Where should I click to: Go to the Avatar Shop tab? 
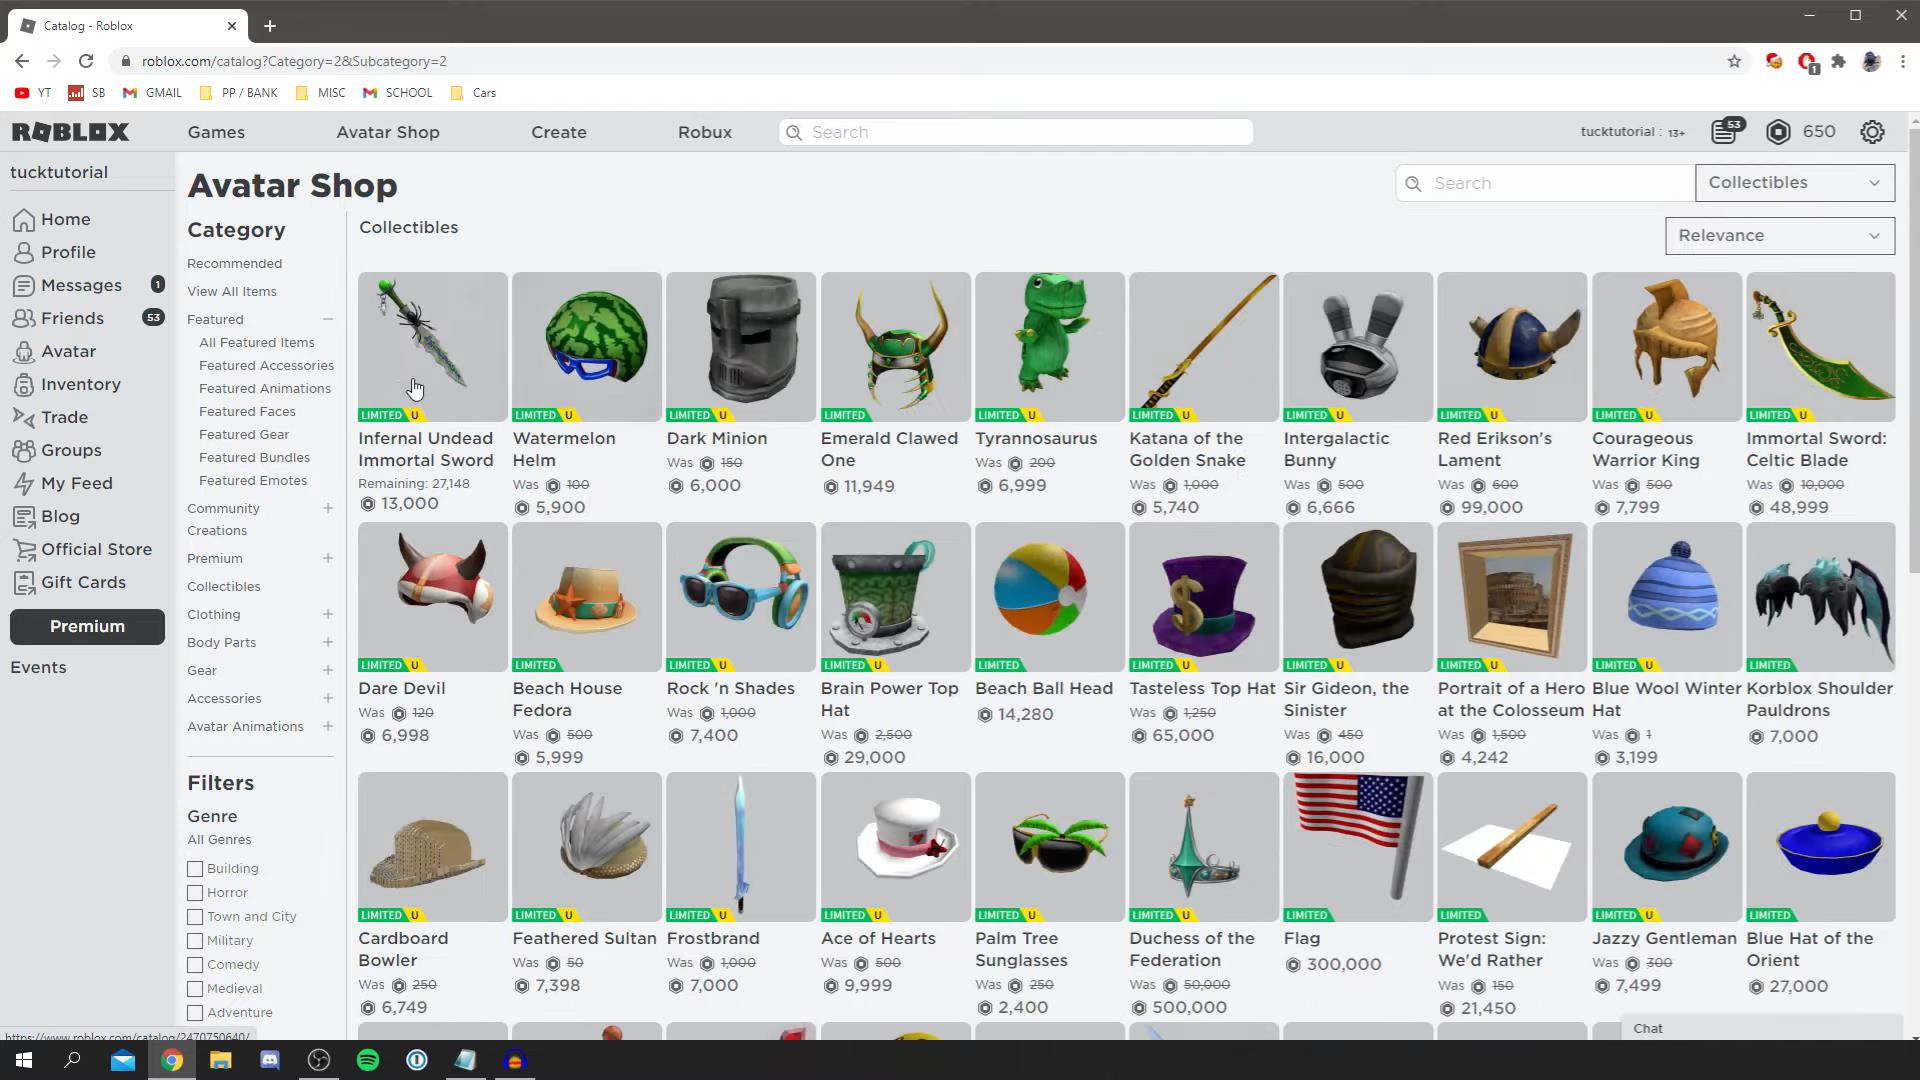[x=388, y=132]
